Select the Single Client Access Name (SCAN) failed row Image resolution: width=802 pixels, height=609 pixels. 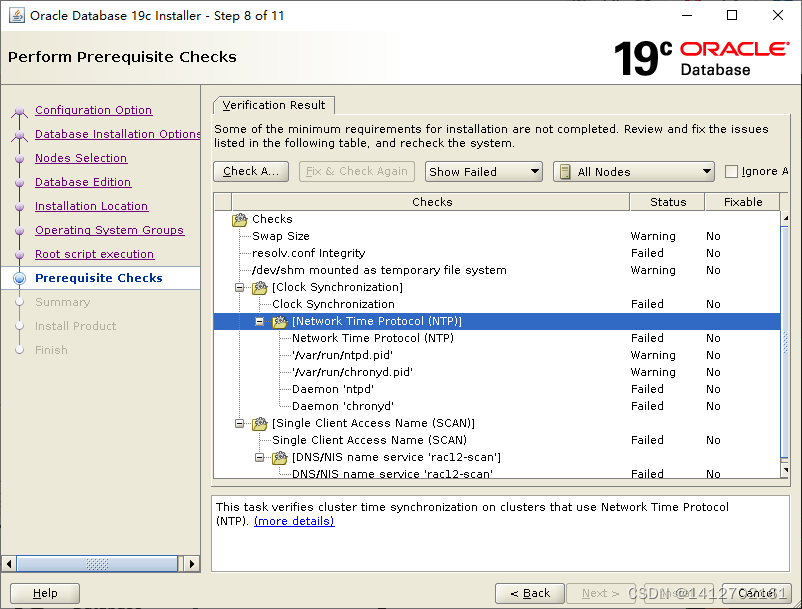tap(497, 440)
